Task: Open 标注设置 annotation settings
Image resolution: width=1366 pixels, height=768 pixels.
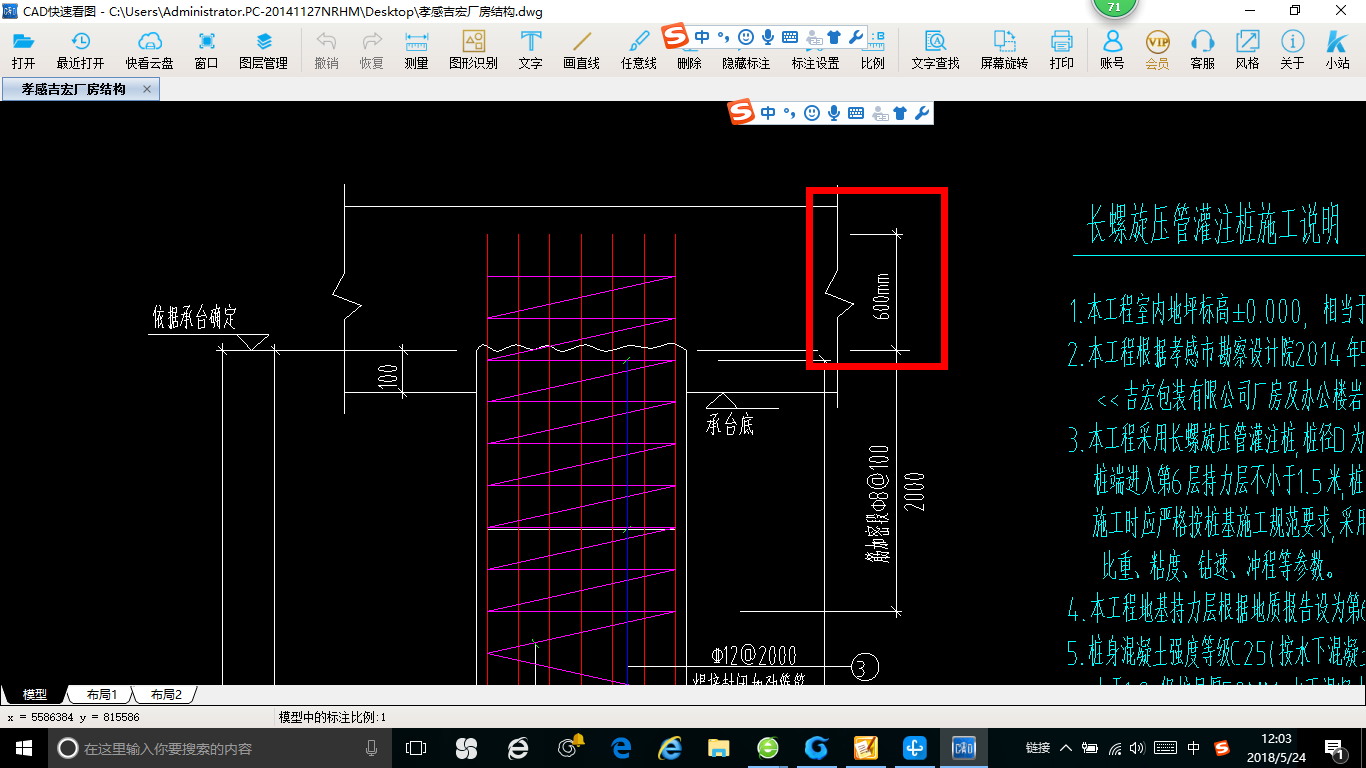Action: pos(815,63)
